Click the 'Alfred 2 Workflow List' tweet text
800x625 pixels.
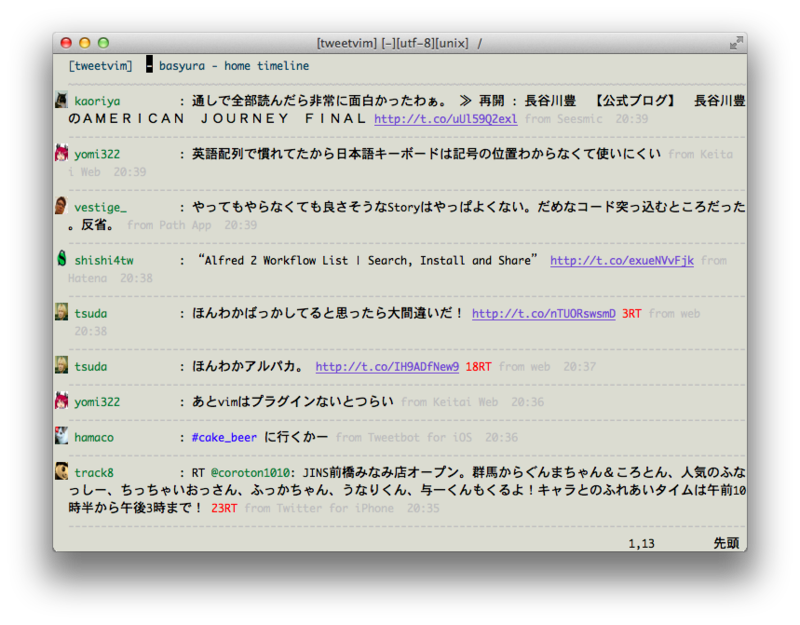[367, 261]
